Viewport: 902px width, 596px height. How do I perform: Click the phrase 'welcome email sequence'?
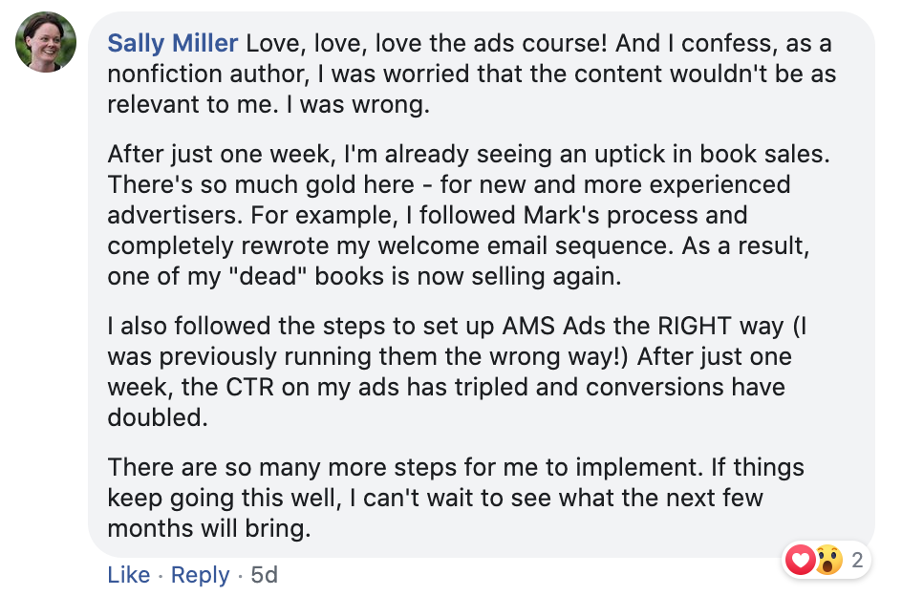click(525, 246)
